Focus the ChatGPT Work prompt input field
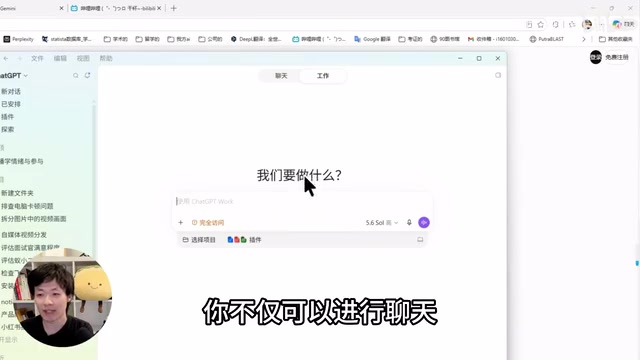Viewport: 640px width, 360px height. pyautogui.click(x=303, y=202)
